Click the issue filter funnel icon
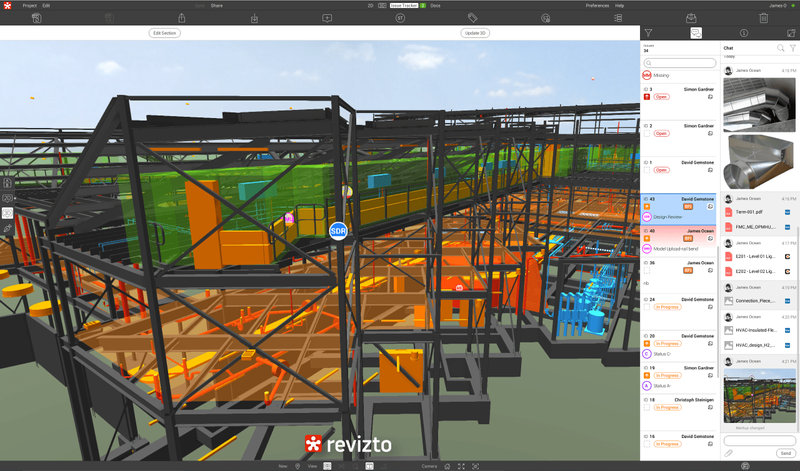800x471 pixels. coord(648,33)
